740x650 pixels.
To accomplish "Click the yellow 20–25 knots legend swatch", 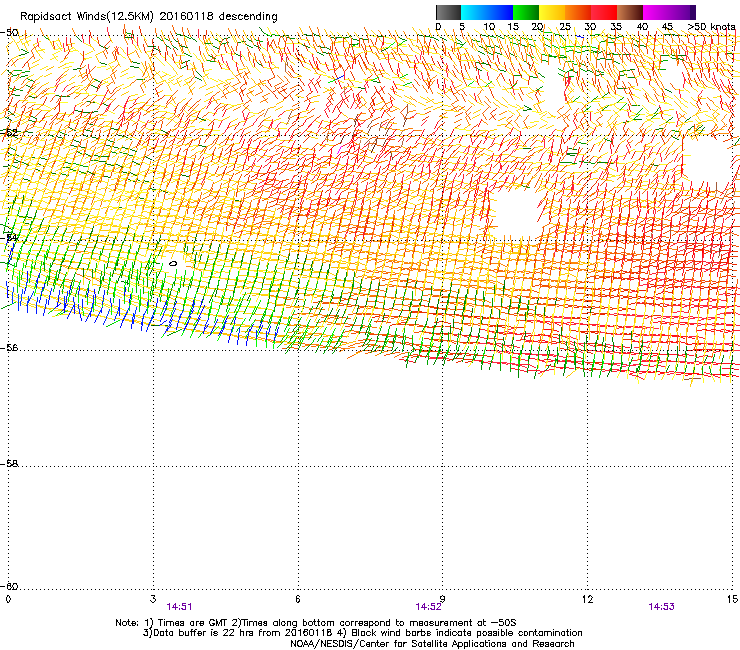I will pos(552,12).
